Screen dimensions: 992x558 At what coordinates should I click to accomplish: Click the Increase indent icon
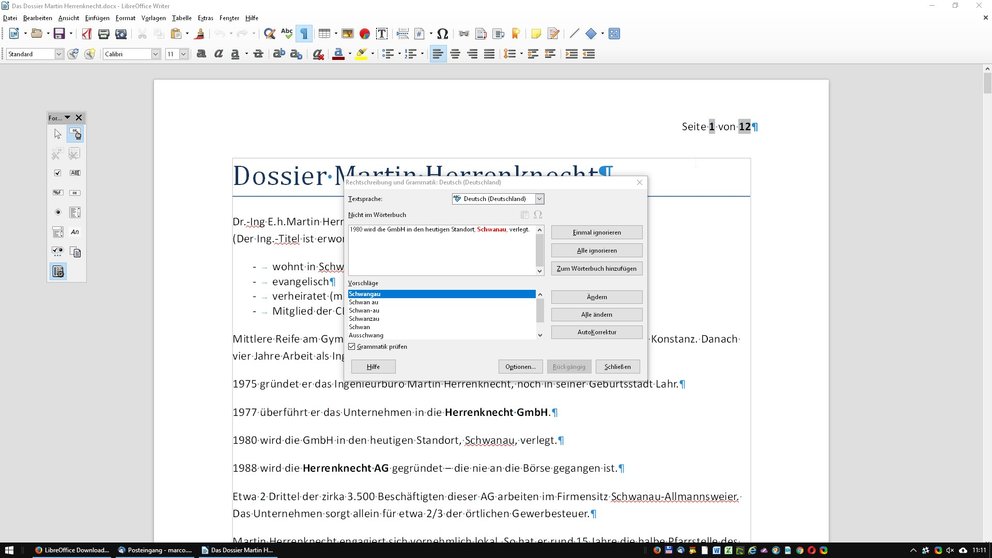click(571, 54)
